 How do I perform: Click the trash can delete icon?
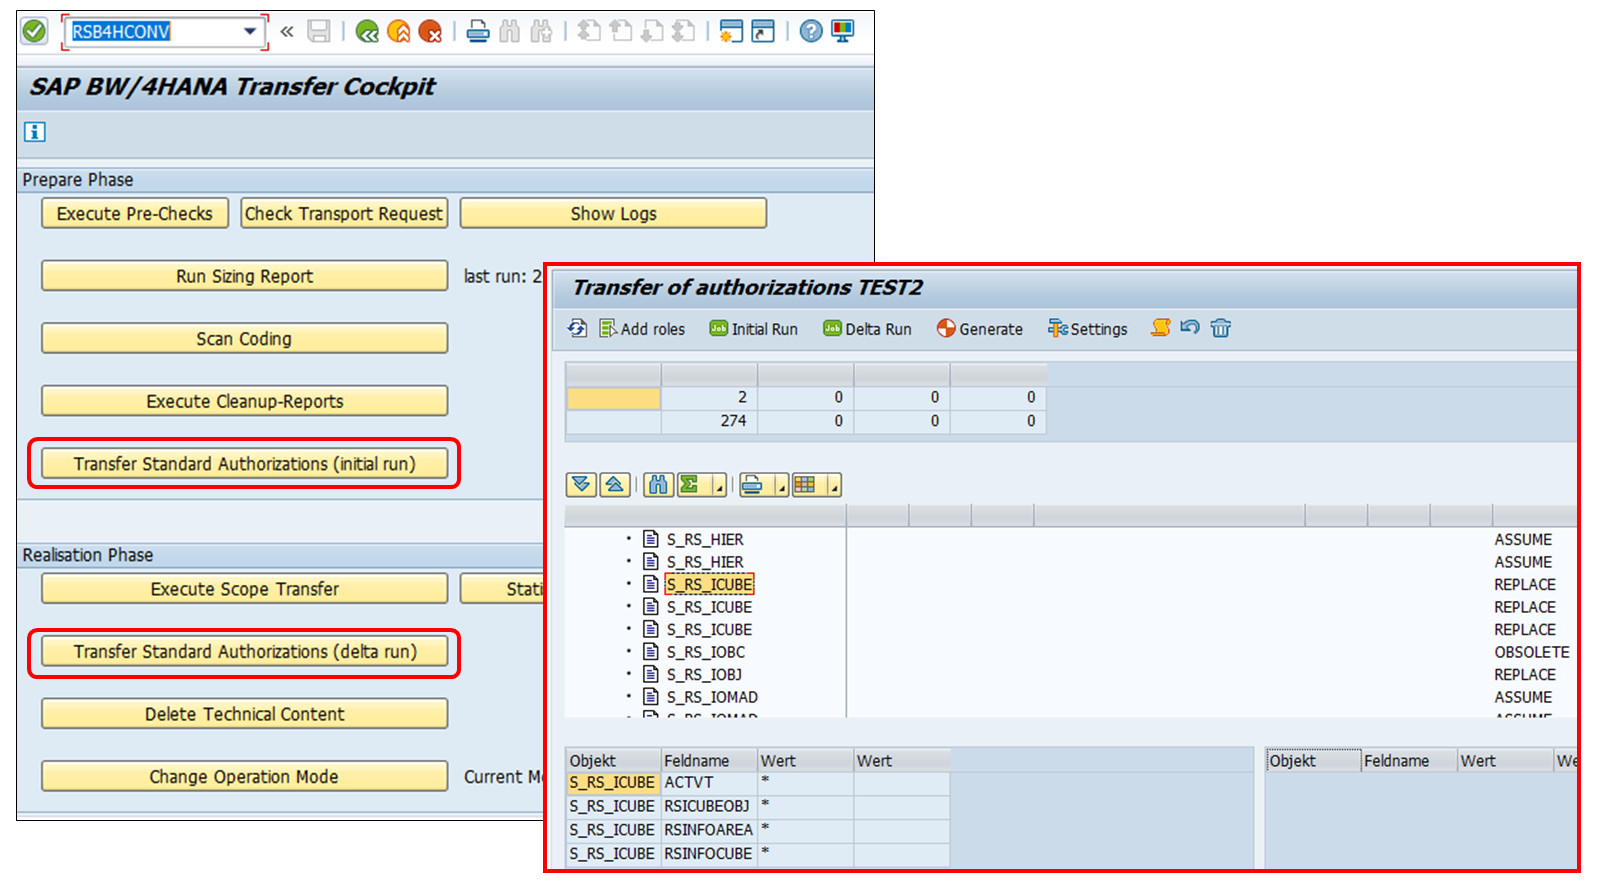pyautogui.click(x=1221, y=327)
